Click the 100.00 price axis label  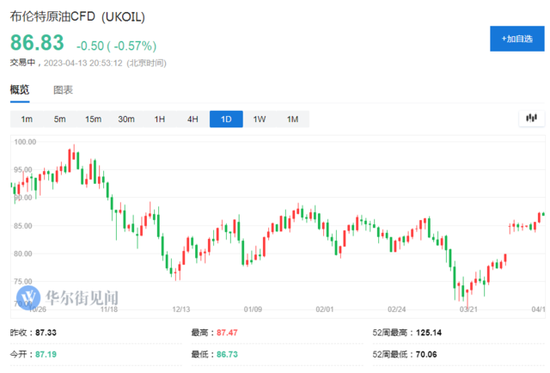[x=25, y=142]
